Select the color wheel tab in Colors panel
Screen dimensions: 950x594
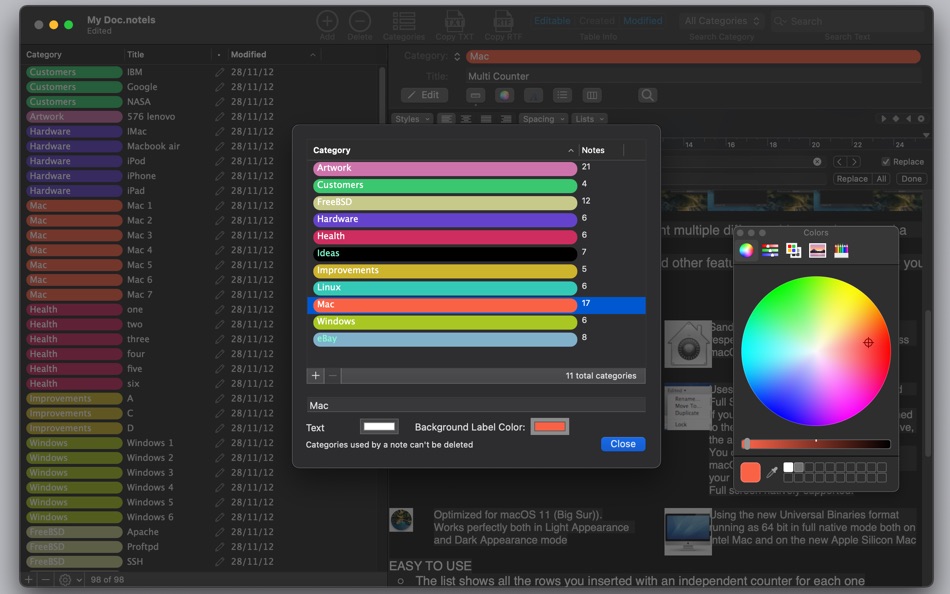point(745,250)
